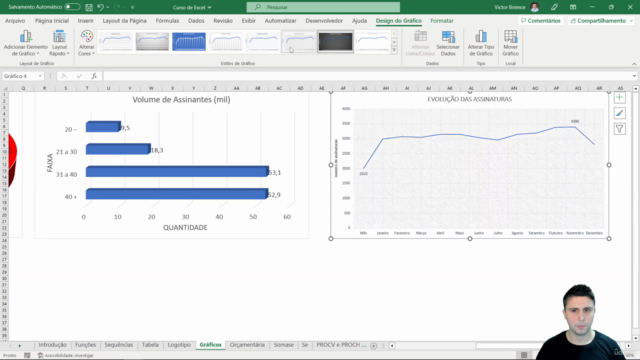Open the Introdução sheet tab

[52, 345]
